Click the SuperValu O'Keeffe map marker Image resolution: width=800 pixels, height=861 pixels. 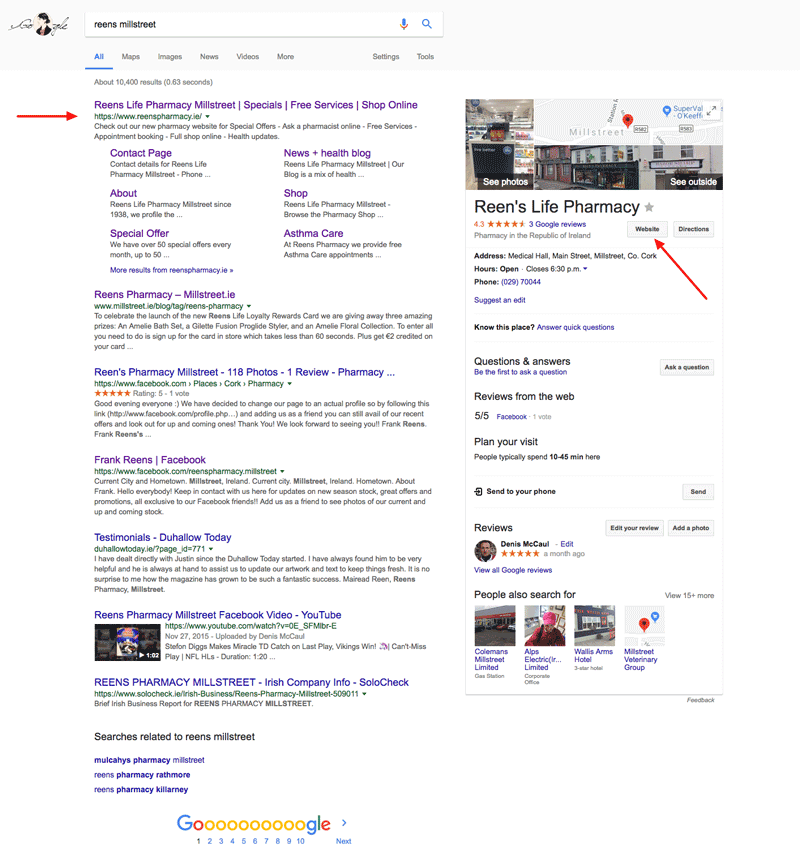tap(667, 111)
